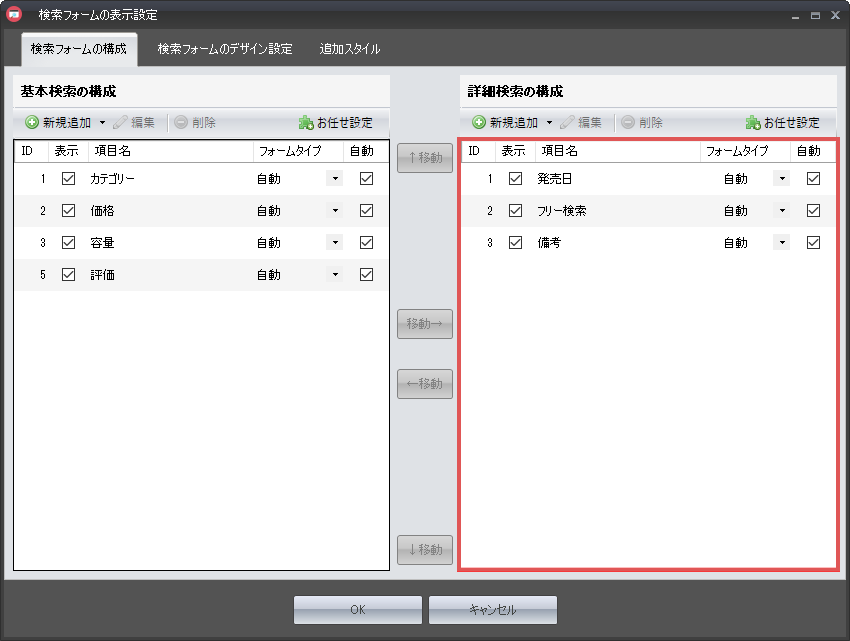The width and height of the screenshot is (850, 641).
Task: Open the form type dropdown for 容量
Action: (335, 243)
